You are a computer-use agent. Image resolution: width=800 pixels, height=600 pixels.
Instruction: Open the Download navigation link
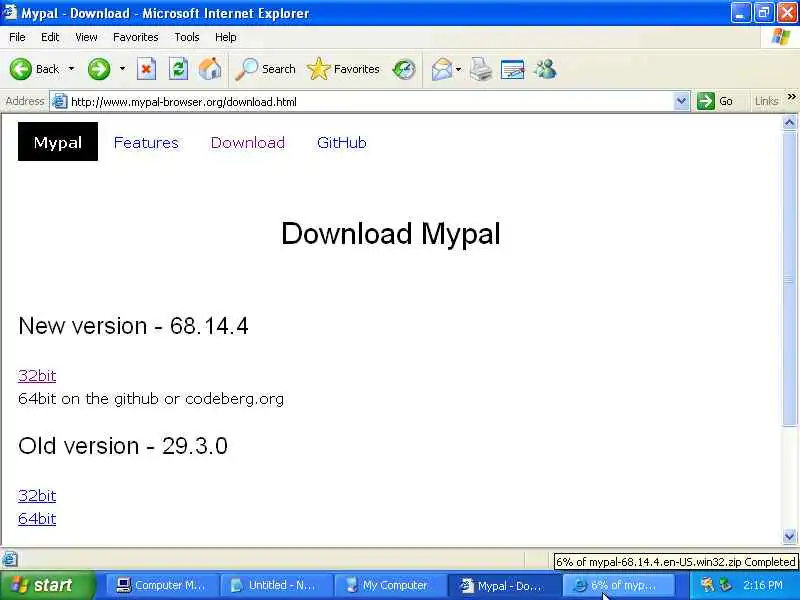[248, 142]
